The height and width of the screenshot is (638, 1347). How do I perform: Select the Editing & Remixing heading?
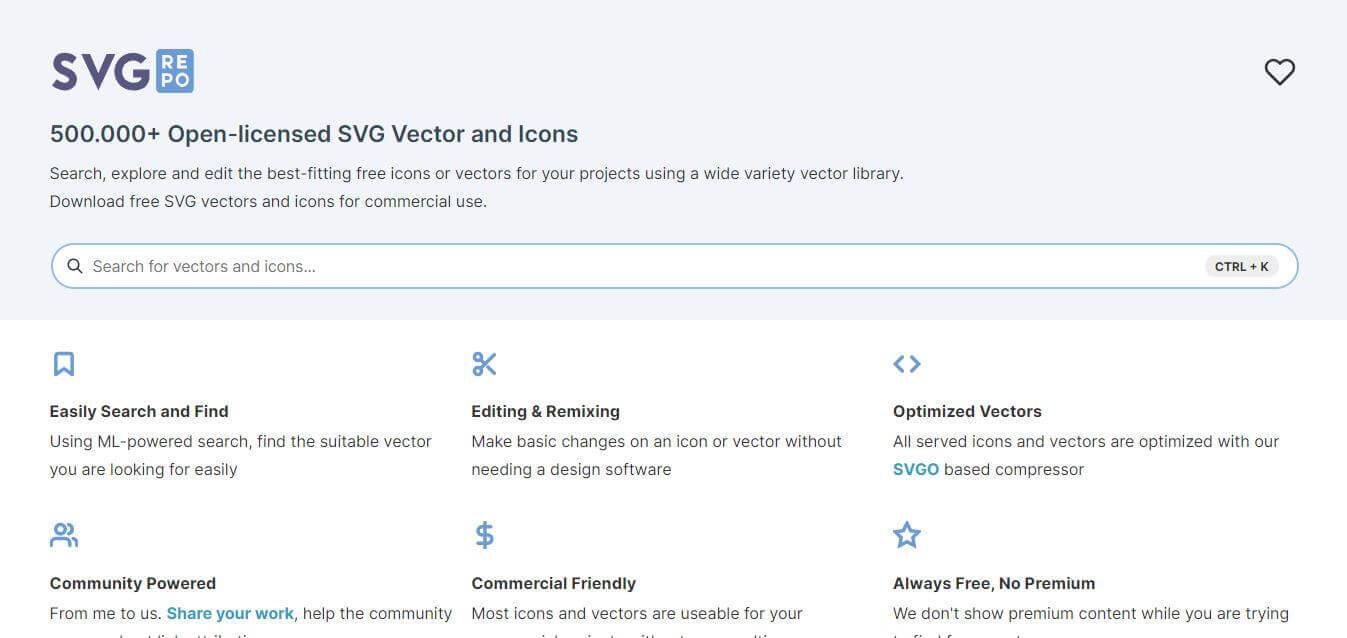coord(545,411)
